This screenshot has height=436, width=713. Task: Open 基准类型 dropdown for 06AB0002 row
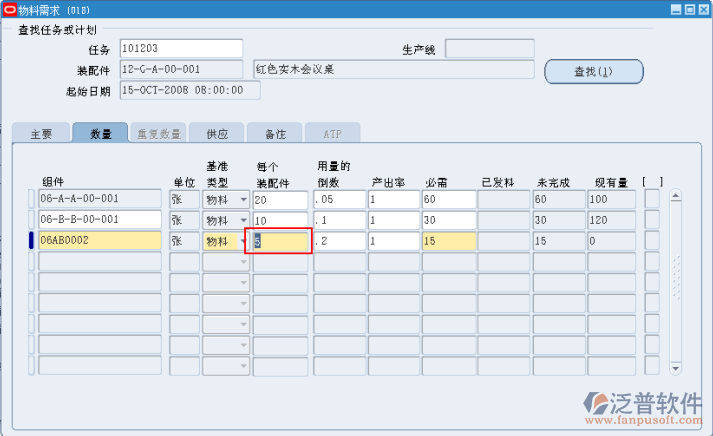click(243, 242)
